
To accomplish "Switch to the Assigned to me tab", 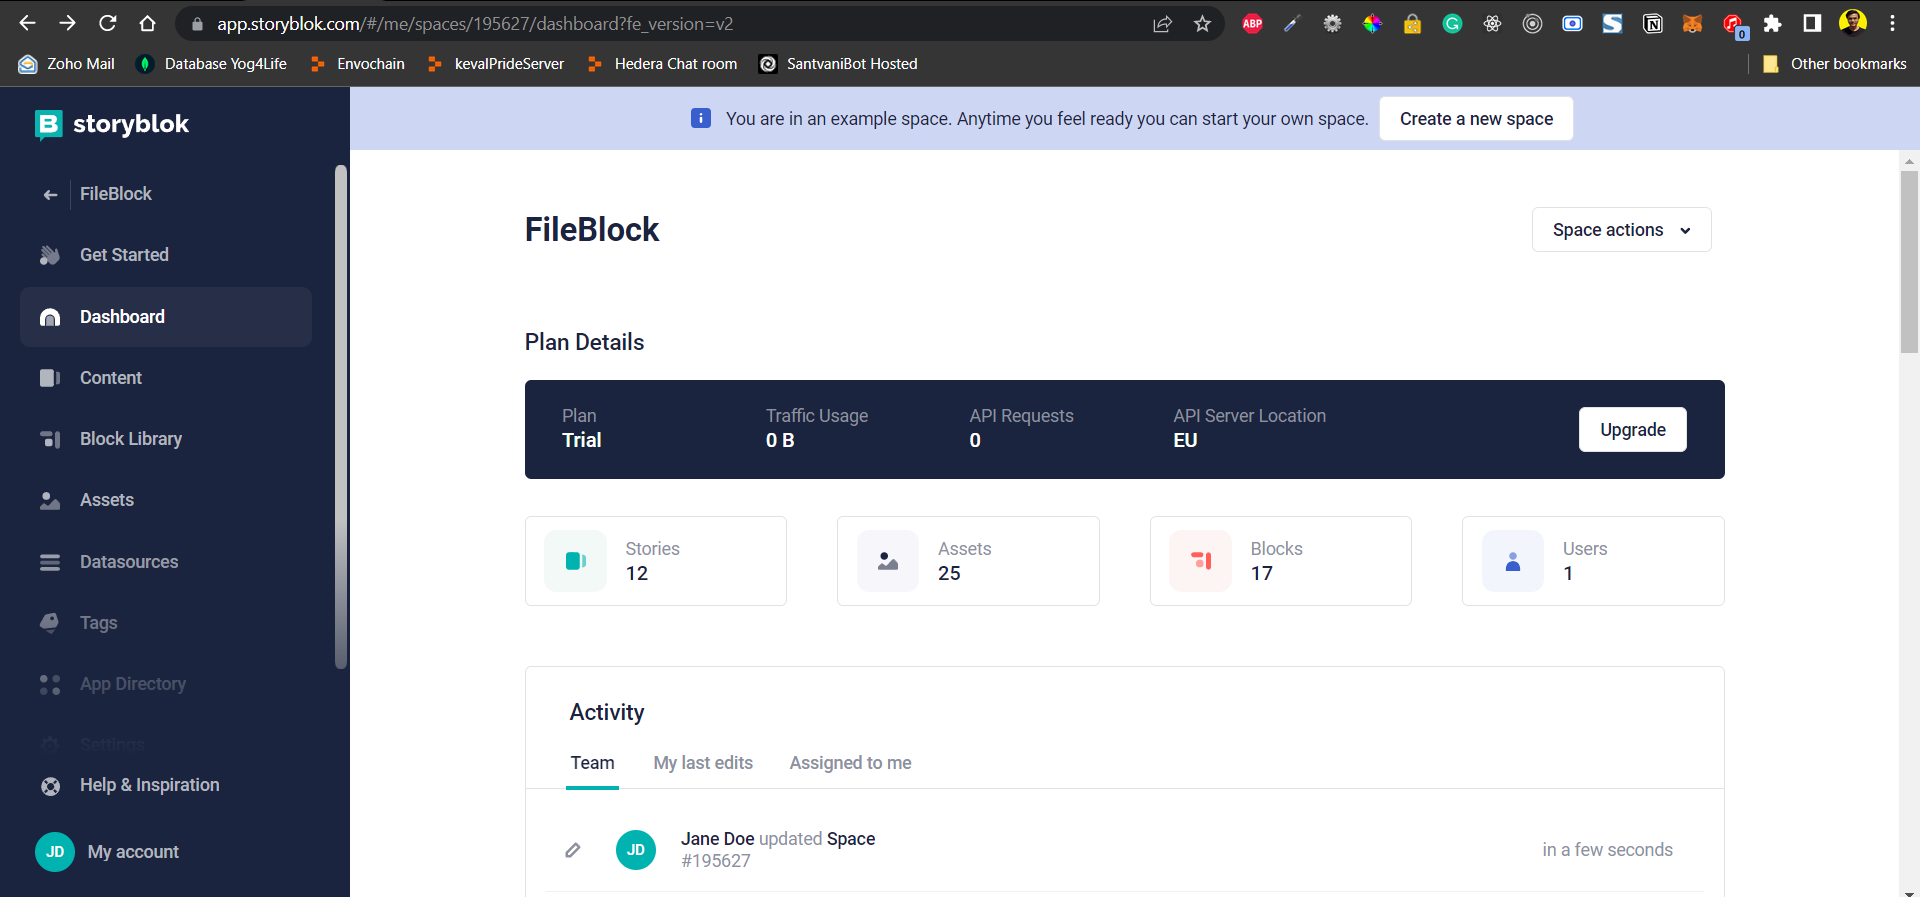I will 850,763.
